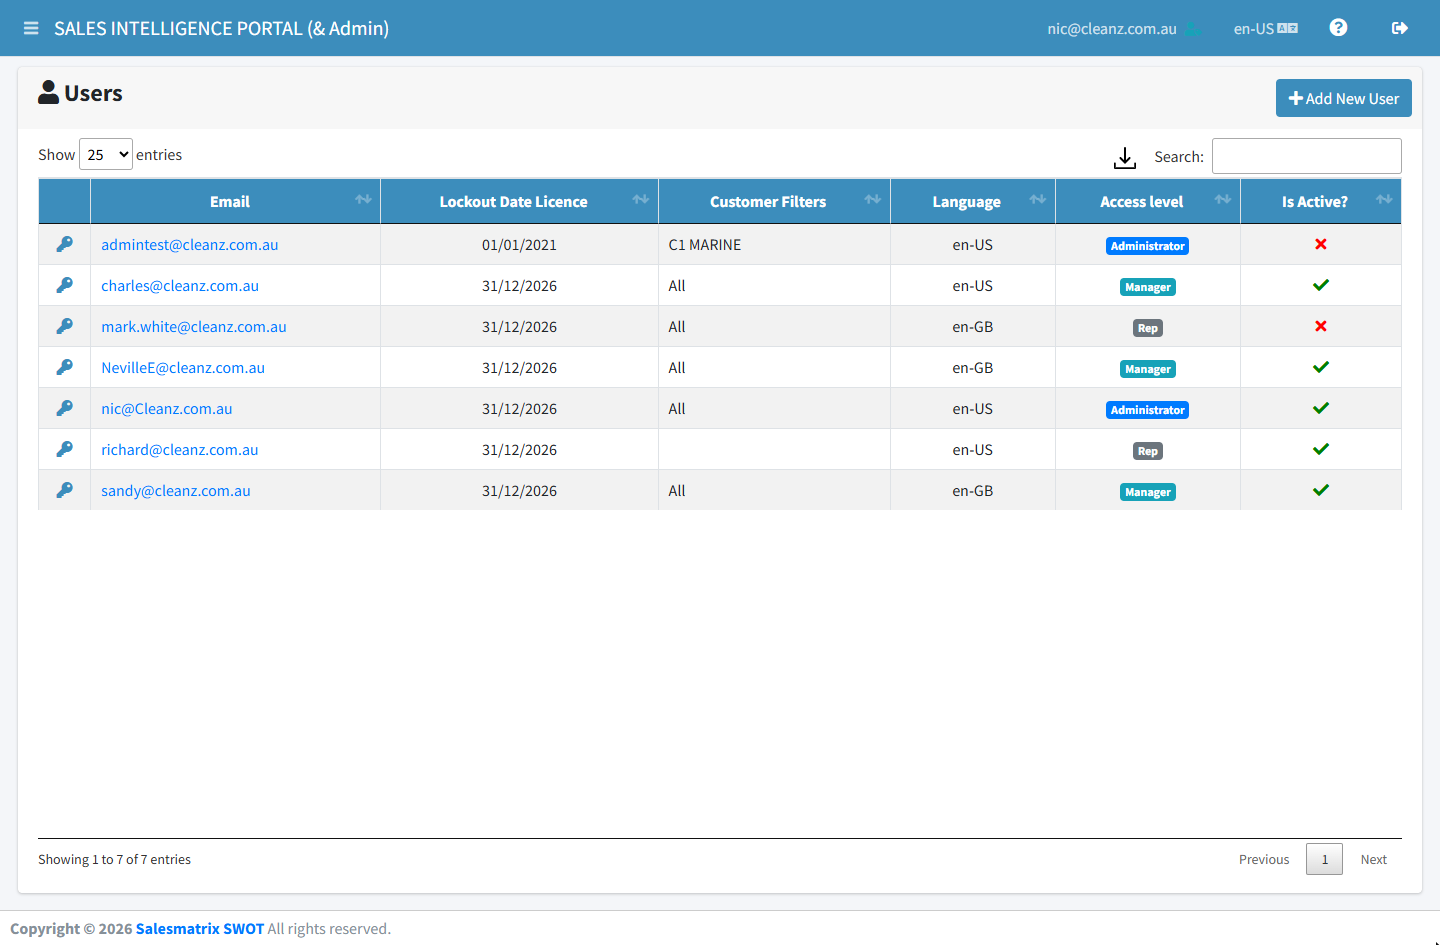Click en-GB language in mark.white row
The height and width of the screenshot is (945, 1440).
[973, 327]
